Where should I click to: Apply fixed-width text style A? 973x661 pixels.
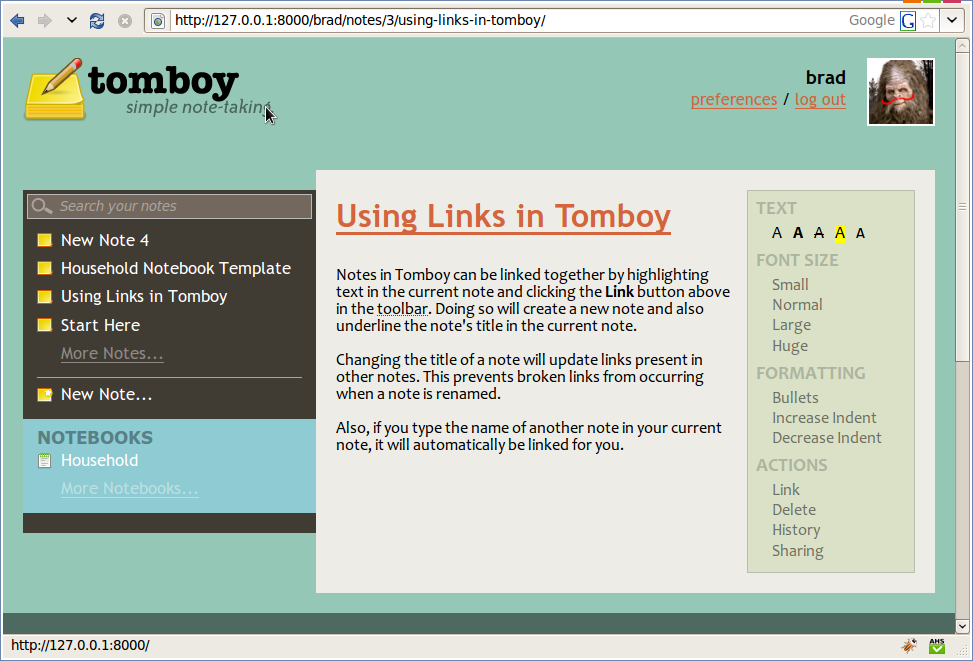tap(860, 233)
